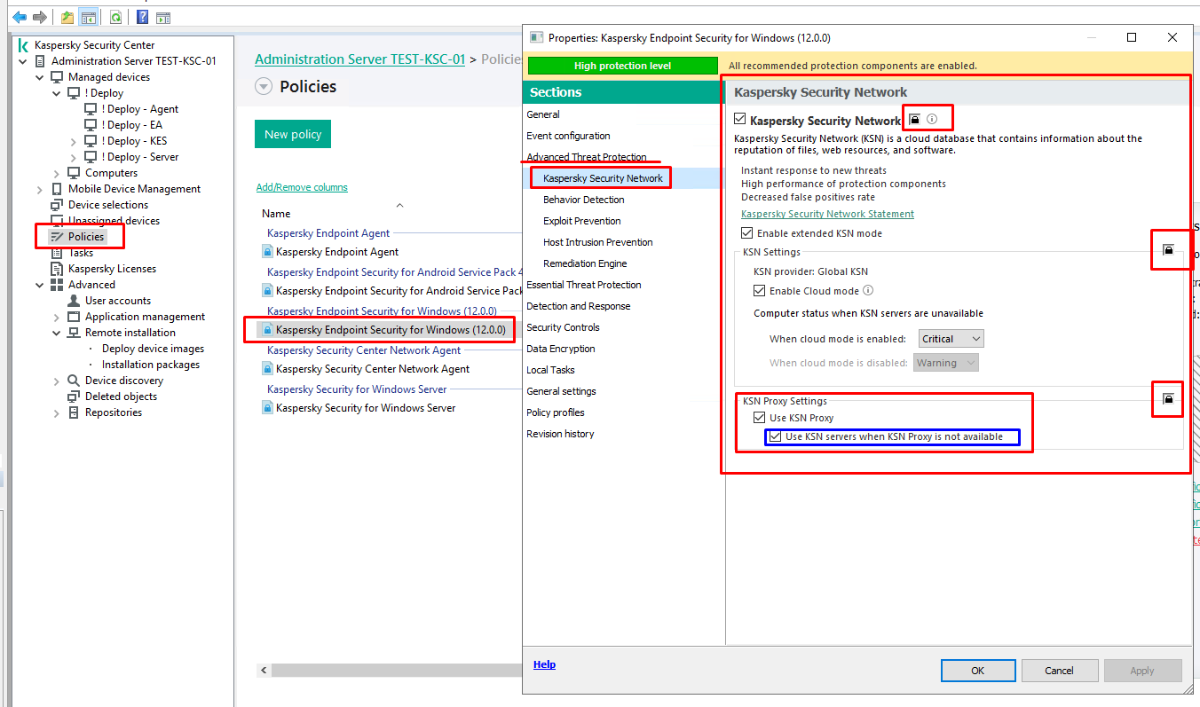Expand the Application management node
The height and width of the screenshot is (707, 1200).
[x=58, y=317]
